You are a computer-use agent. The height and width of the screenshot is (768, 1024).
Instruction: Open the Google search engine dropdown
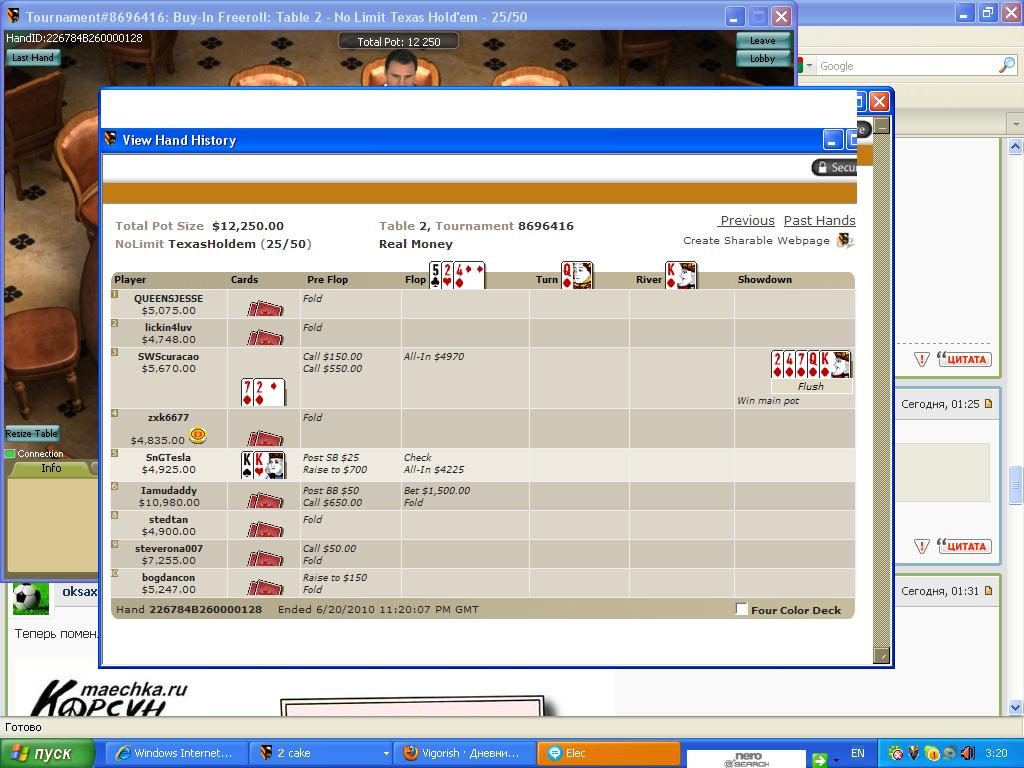(808, 66)
